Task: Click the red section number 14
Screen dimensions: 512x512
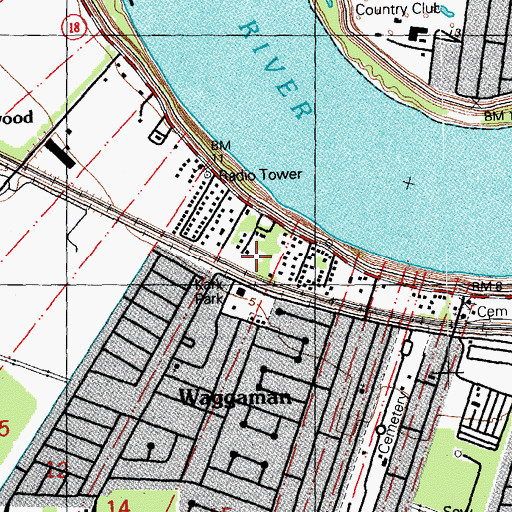Action: click(x=118, y=505)
